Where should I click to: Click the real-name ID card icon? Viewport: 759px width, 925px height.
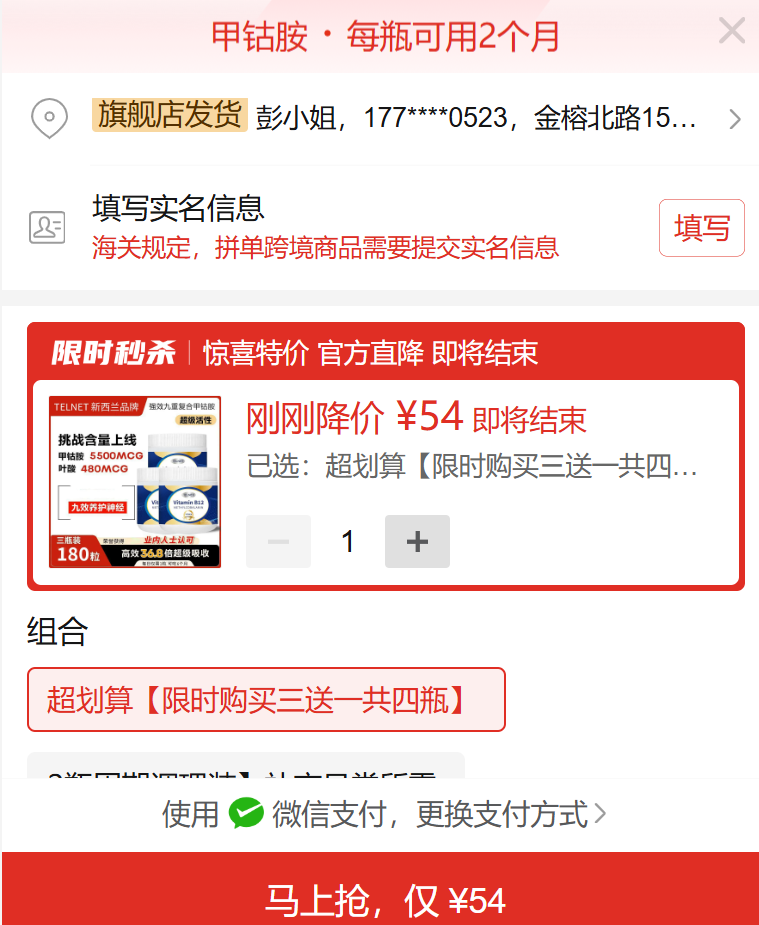[x=47, y=227]
